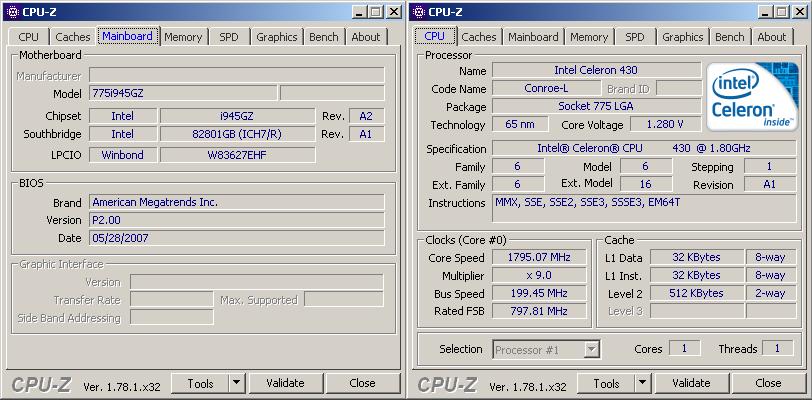The width and height of the screenshot is (812, 400).
Task: Click core voltage value 1.280 V
Action: 665,124
